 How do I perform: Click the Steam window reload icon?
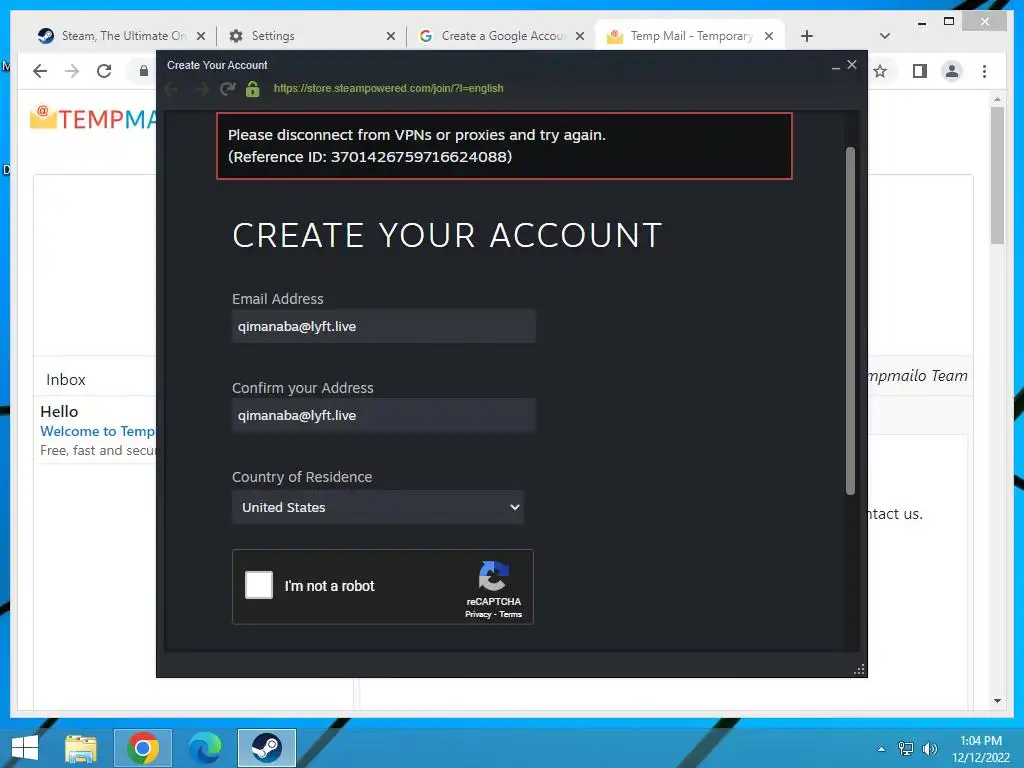click(x=227, y=89)
